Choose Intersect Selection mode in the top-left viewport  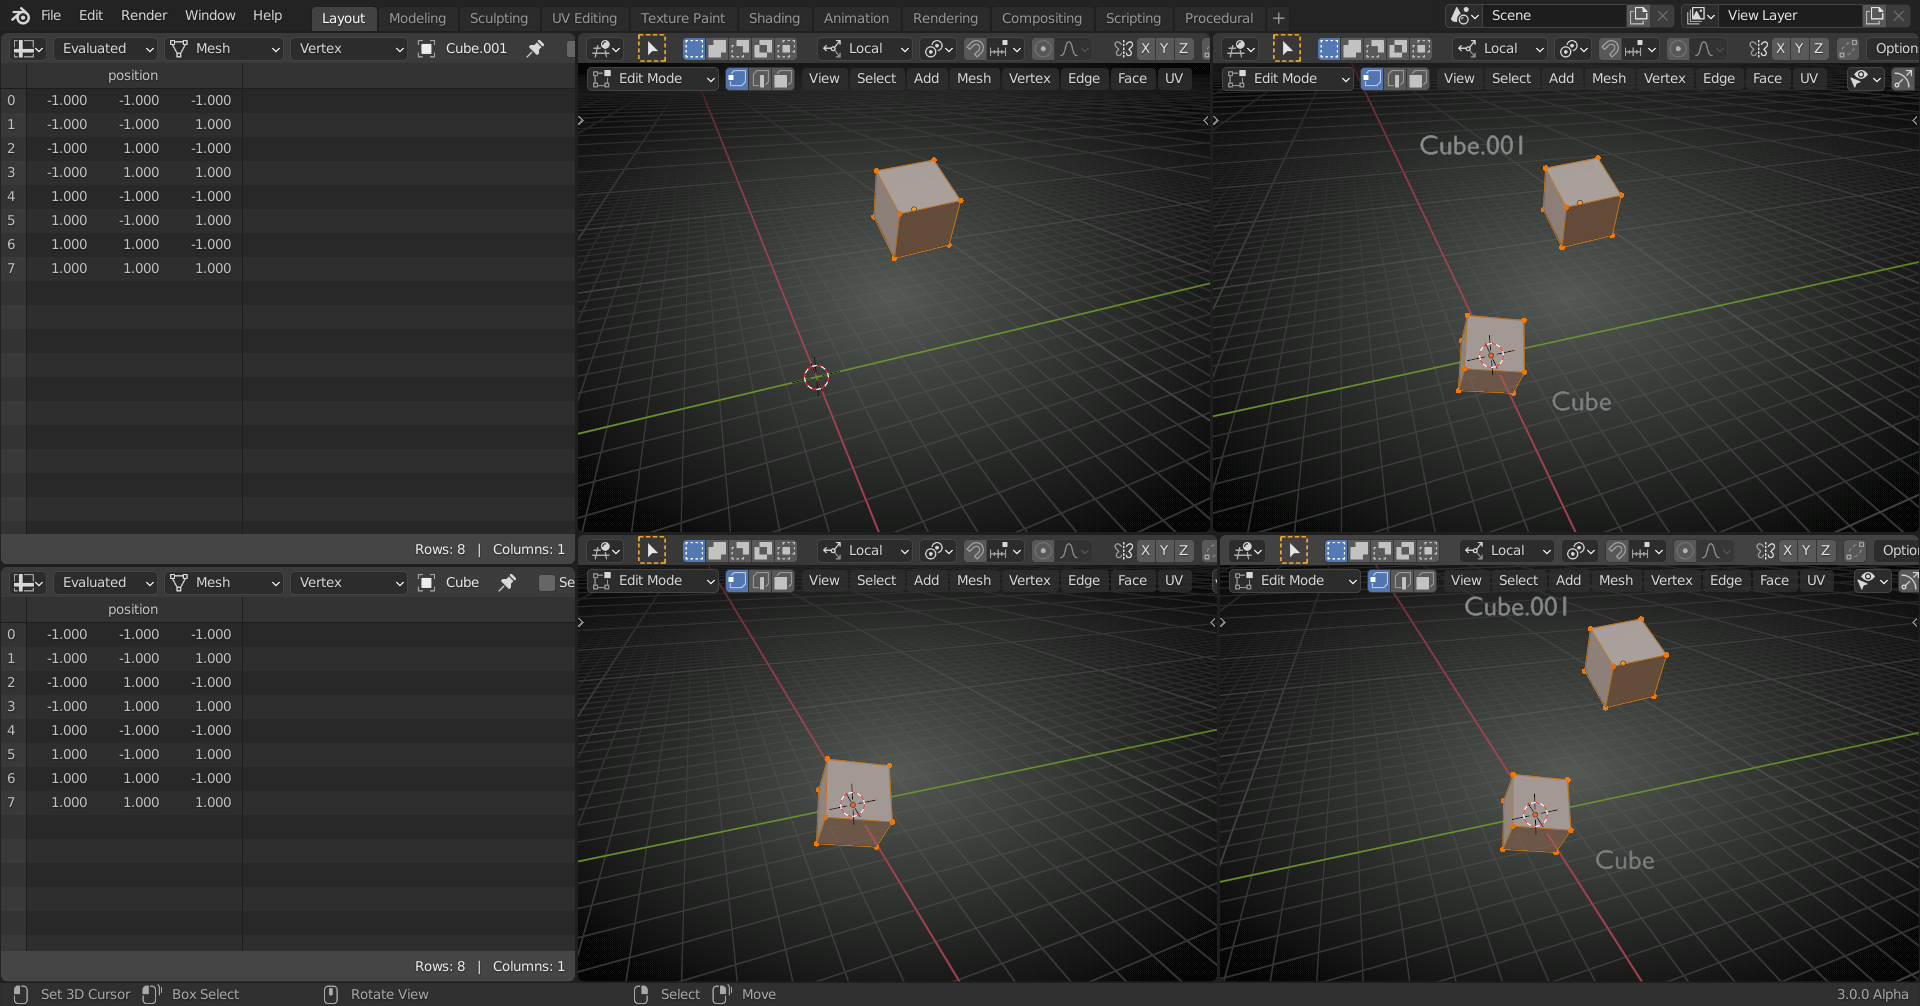[787, 48]
